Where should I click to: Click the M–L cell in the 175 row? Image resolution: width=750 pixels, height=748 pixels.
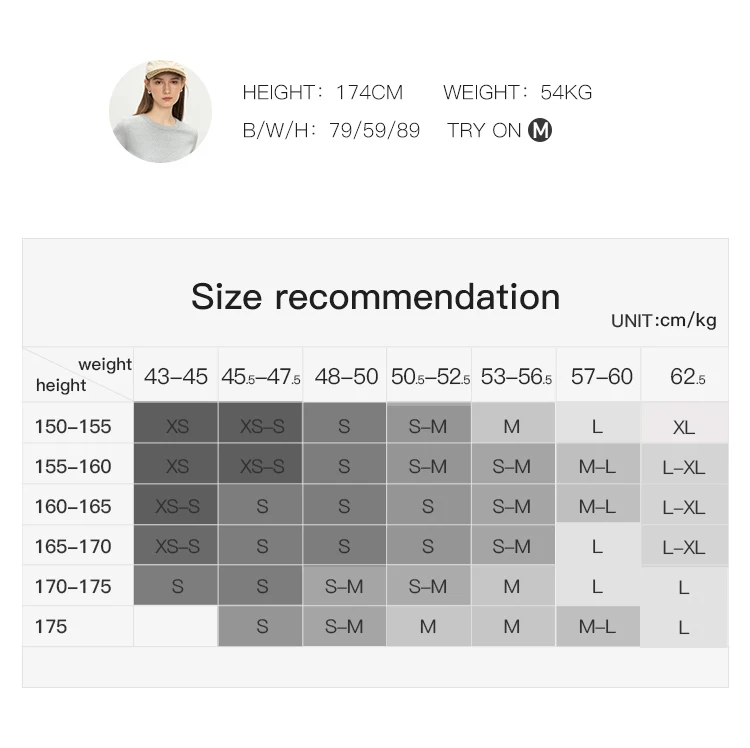(598, 626)
